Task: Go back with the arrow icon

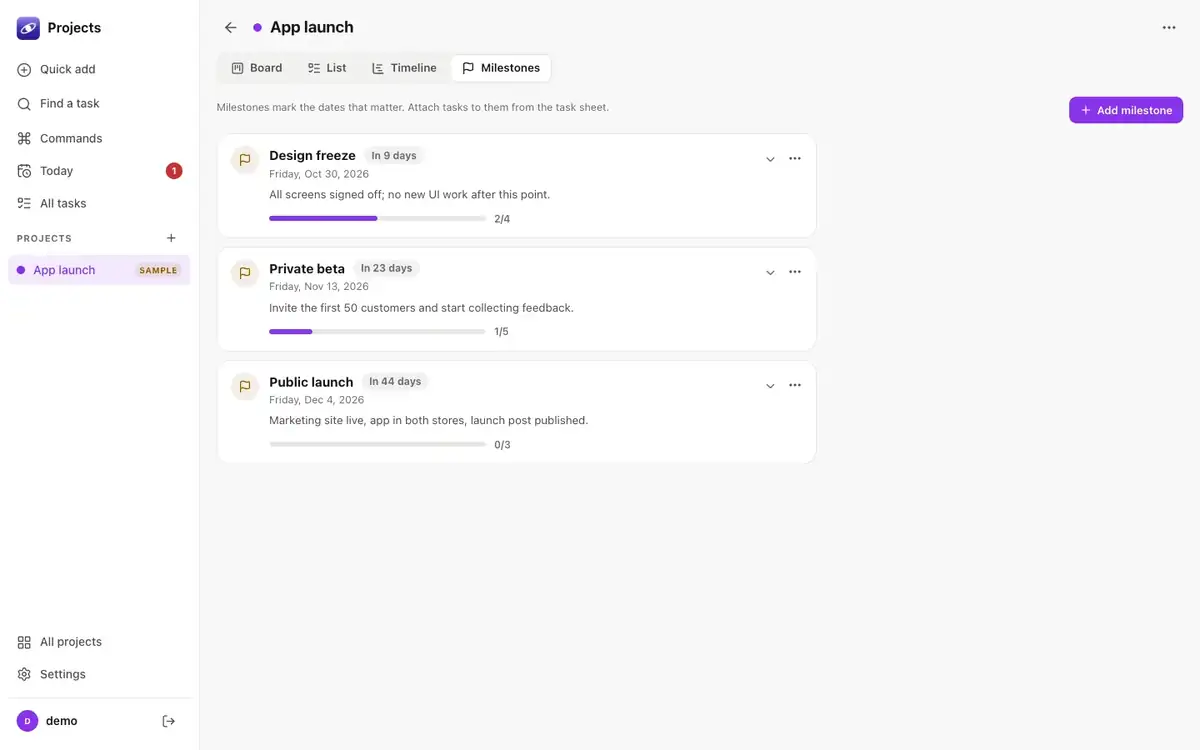Action: coord(231,27)
